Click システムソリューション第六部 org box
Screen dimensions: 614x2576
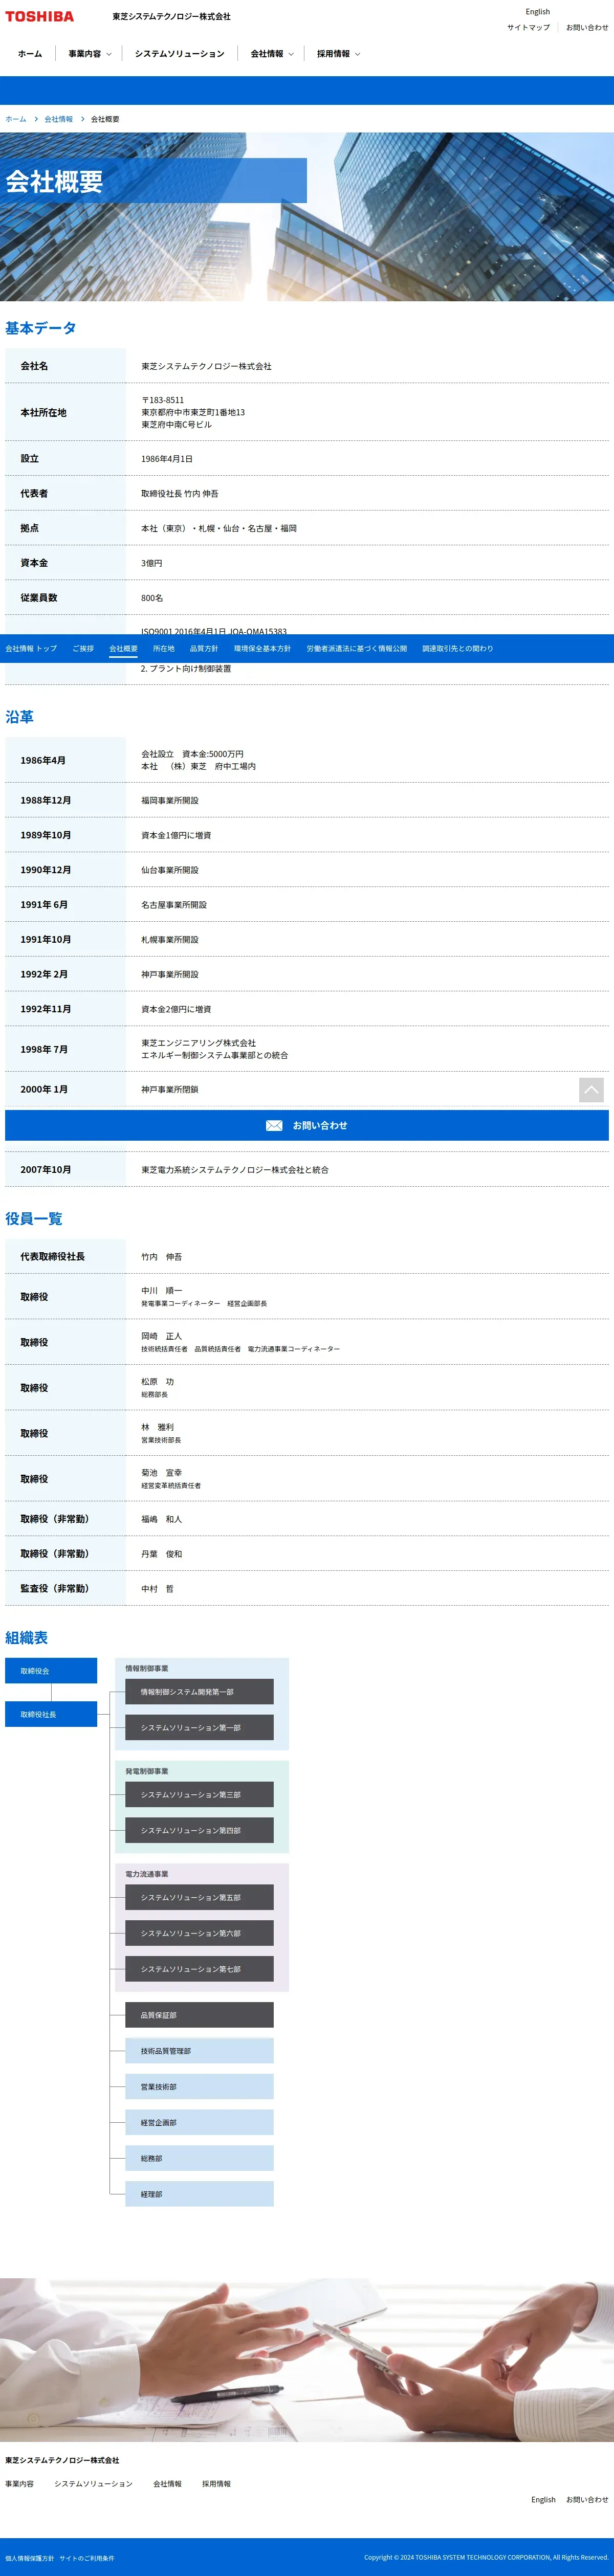pyautogui.click(x=199, y=1934)
